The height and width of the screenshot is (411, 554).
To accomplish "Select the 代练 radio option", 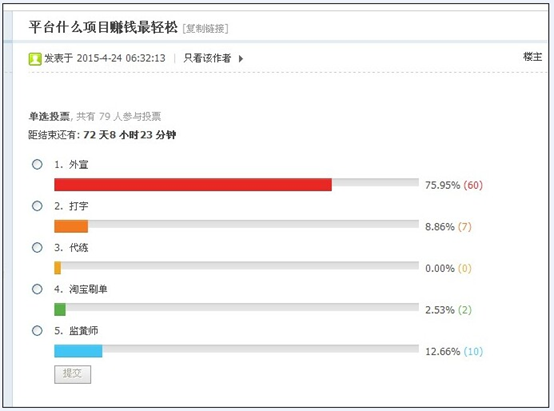I will tap(37, 247).
